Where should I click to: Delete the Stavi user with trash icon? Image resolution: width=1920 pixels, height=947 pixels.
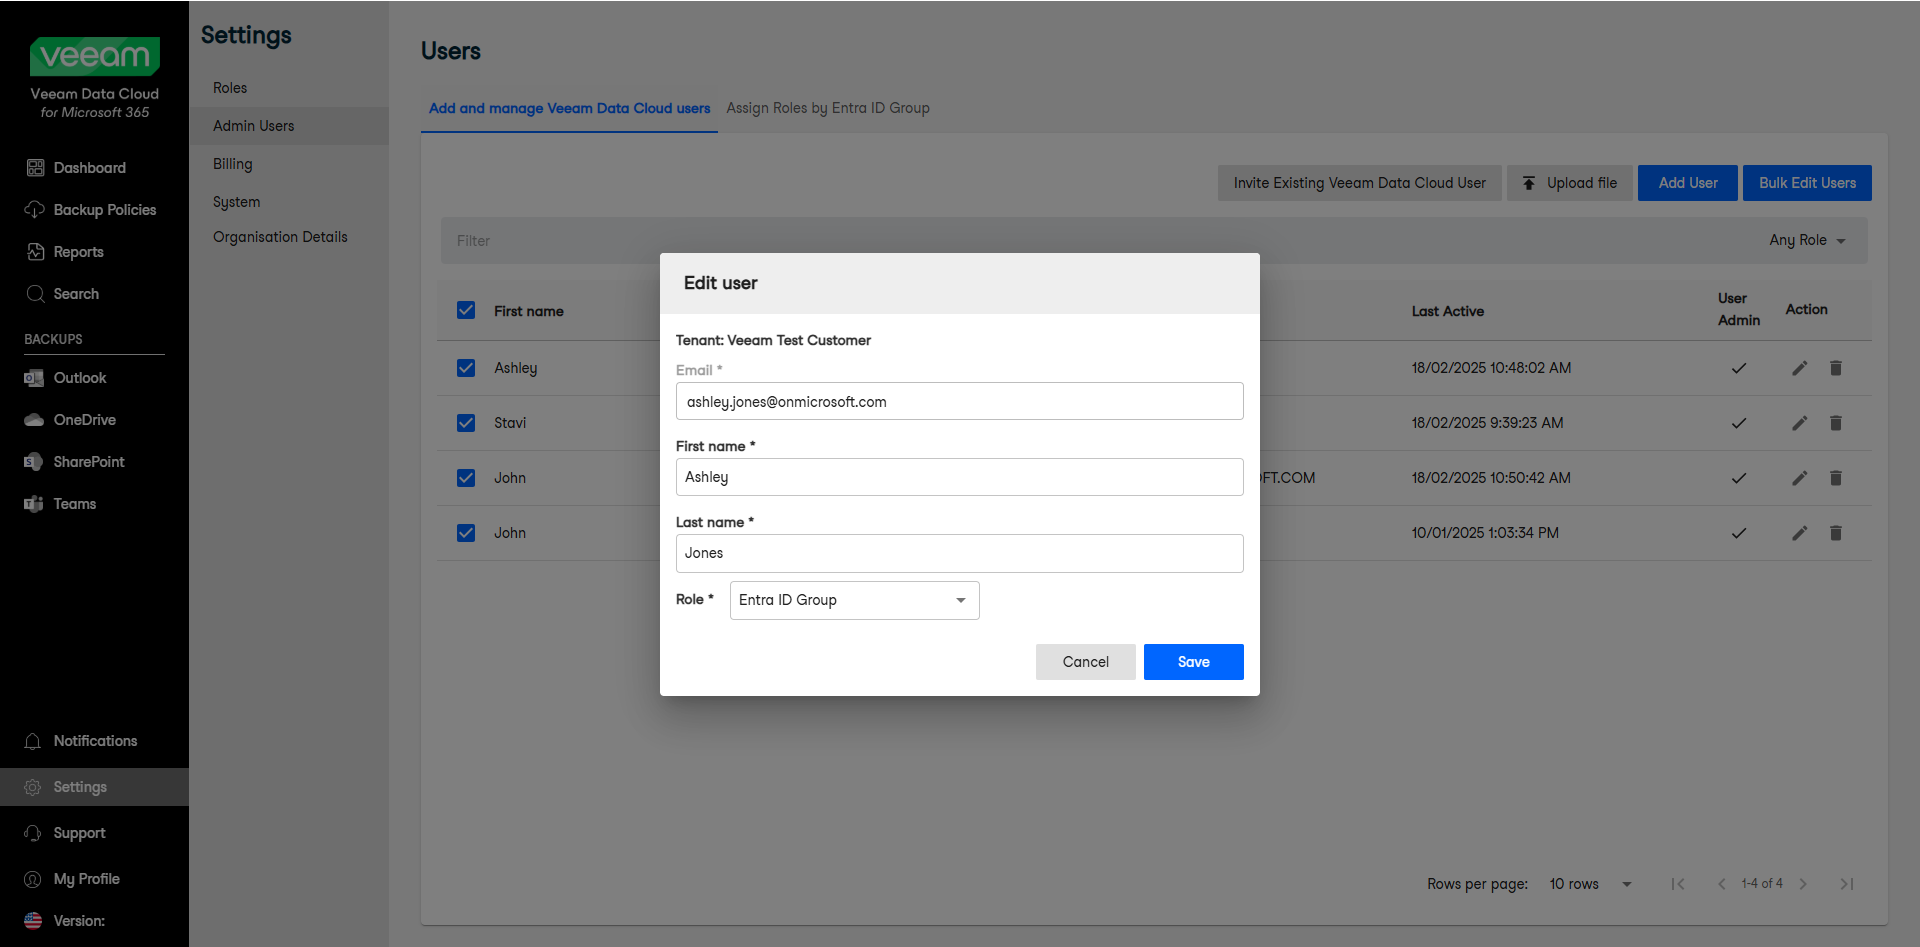pyautogui.click(x=1836, y=423)
